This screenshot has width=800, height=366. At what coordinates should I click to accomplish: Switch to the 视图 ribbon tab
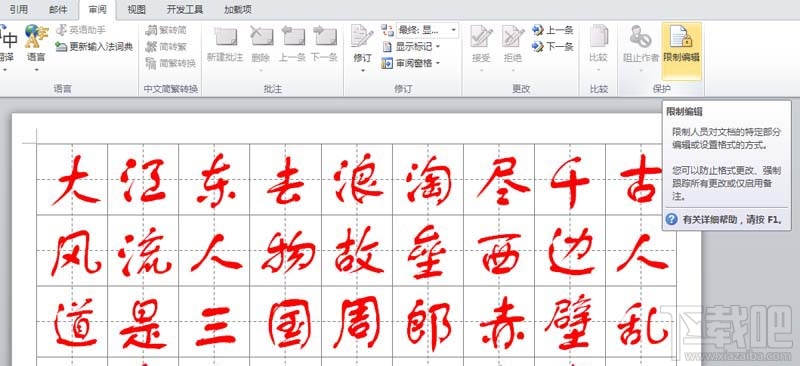[136, 9]
